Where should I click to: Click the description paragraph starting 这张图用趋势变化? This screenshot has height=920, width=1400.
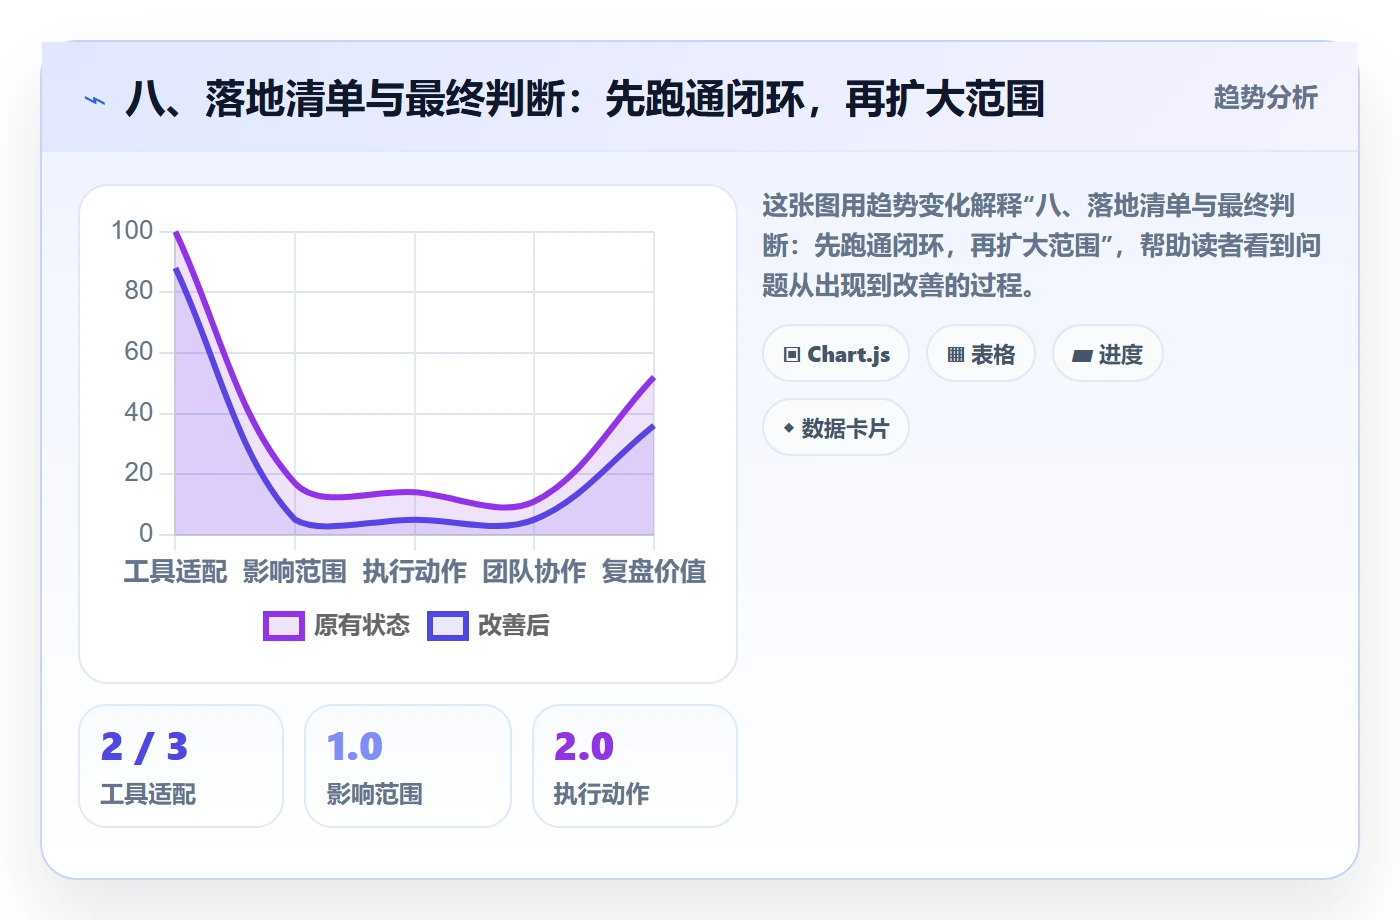tap(1042, 246)
